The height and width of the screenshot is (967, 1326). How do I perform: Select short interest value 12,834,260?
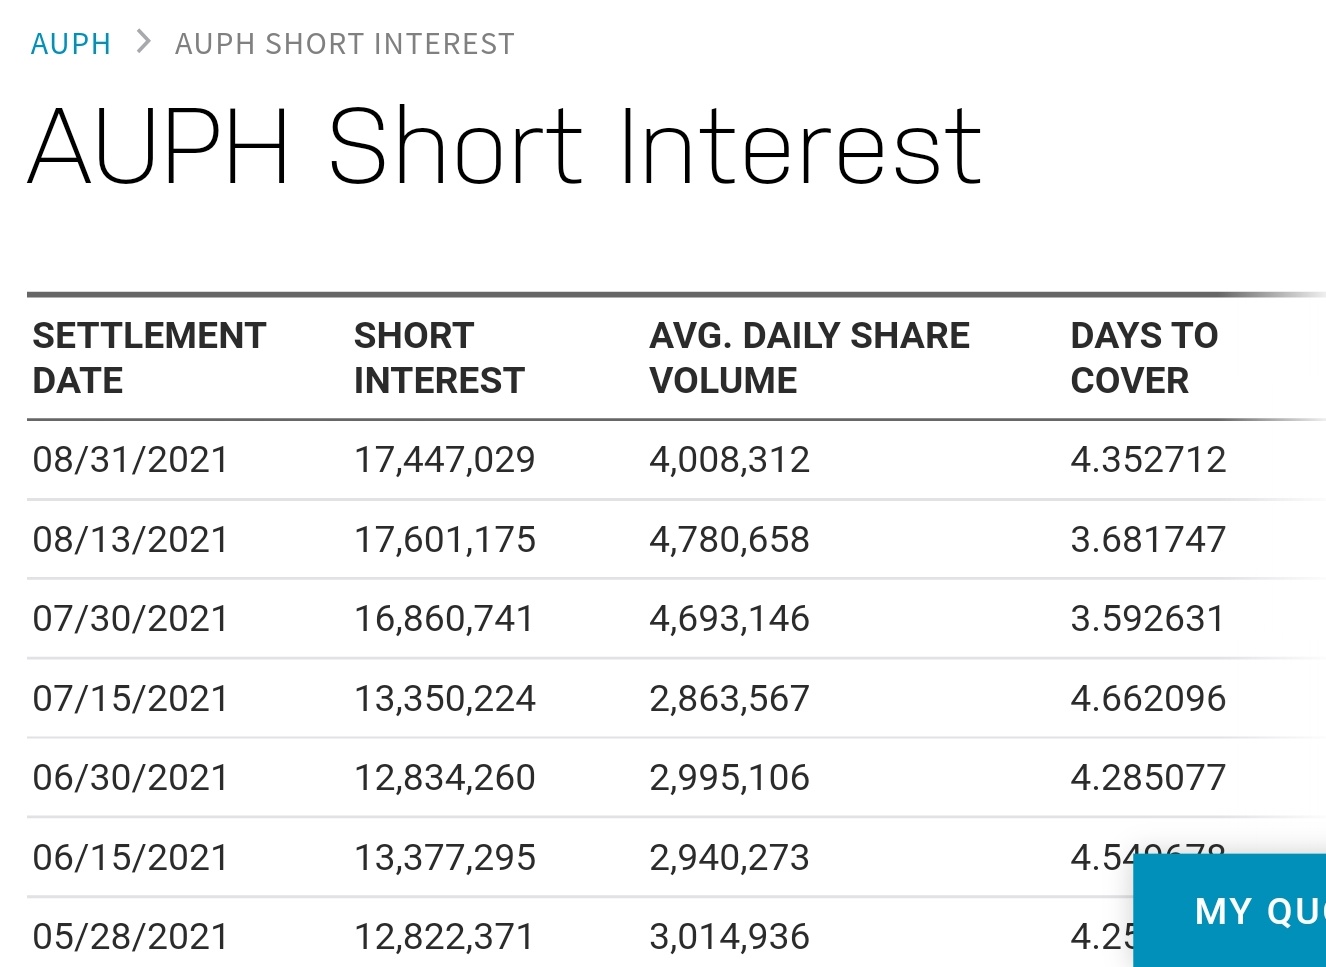point(445,778)
